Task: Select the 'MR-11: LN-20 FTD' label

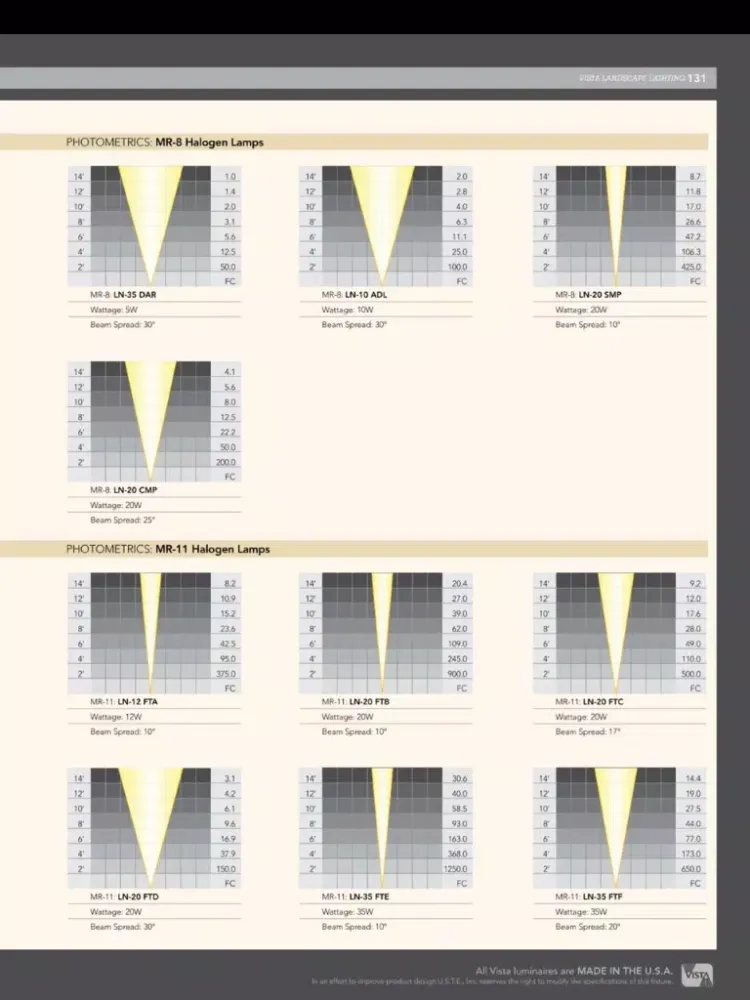Action: 124,897
